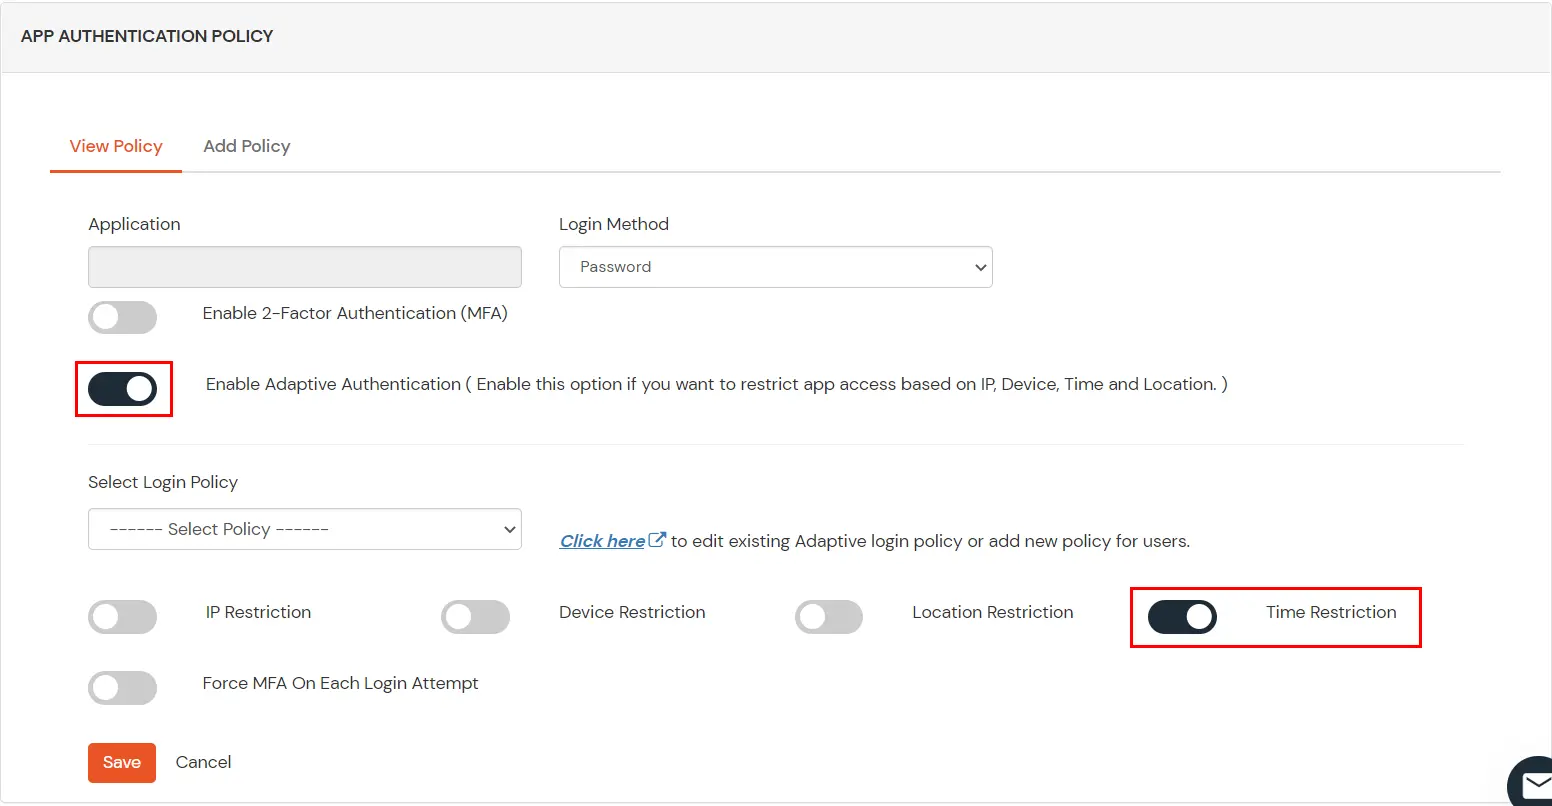The width and height of the screenshot is (1552, 806).
Task: Choose Password in the Login Method selector
Action: pyautogui.click(x=775, y=267)
